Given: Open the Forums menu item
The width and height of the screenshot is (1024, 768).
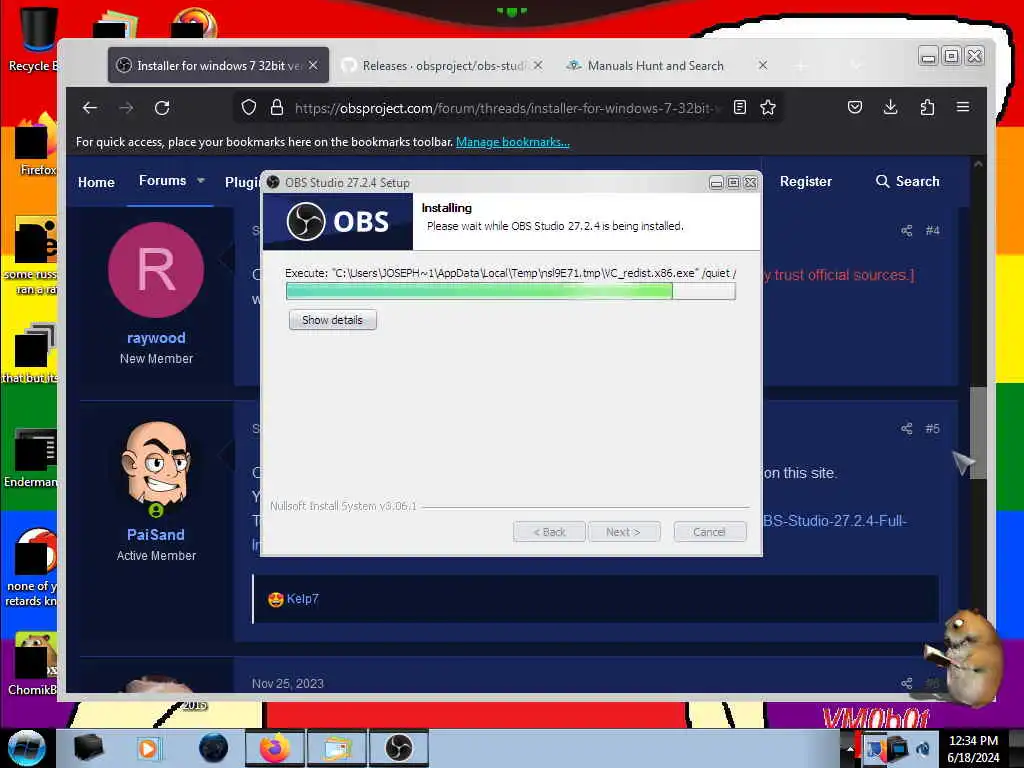Looking at the screenshot, I should (x=163, y=180).
